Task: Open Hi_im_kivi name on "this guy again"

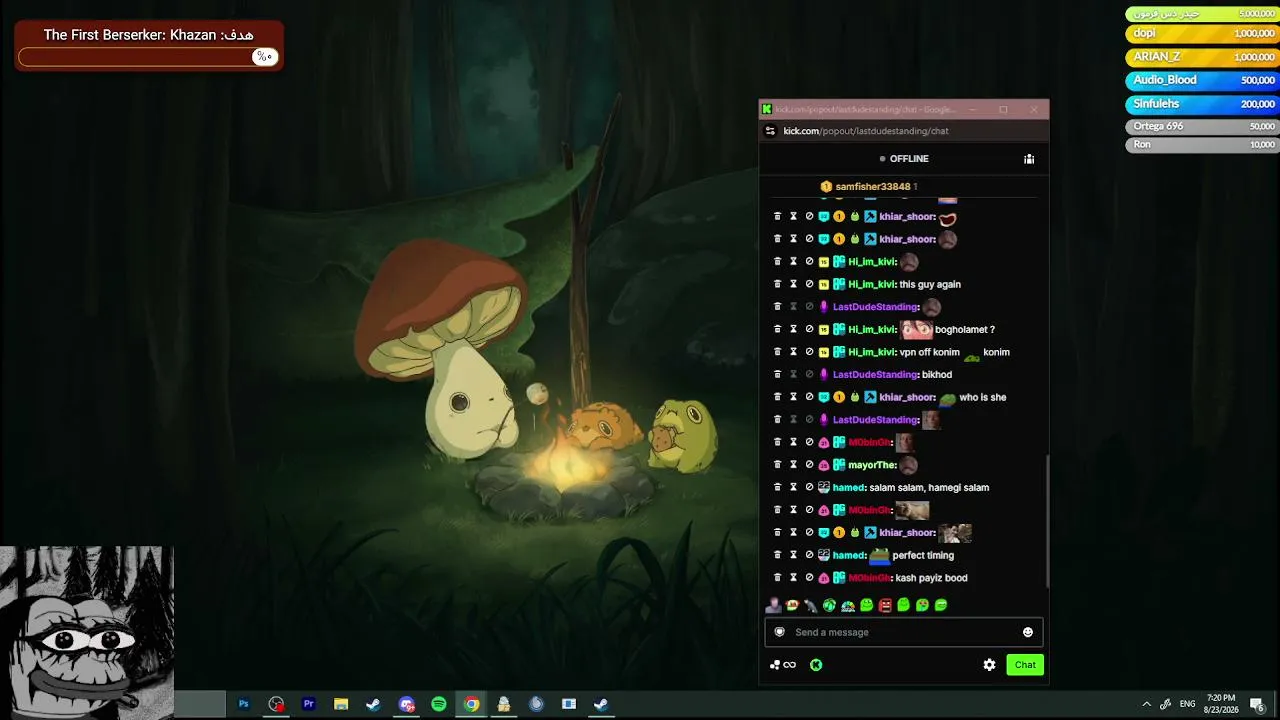Action: click(x=872, y=284)
